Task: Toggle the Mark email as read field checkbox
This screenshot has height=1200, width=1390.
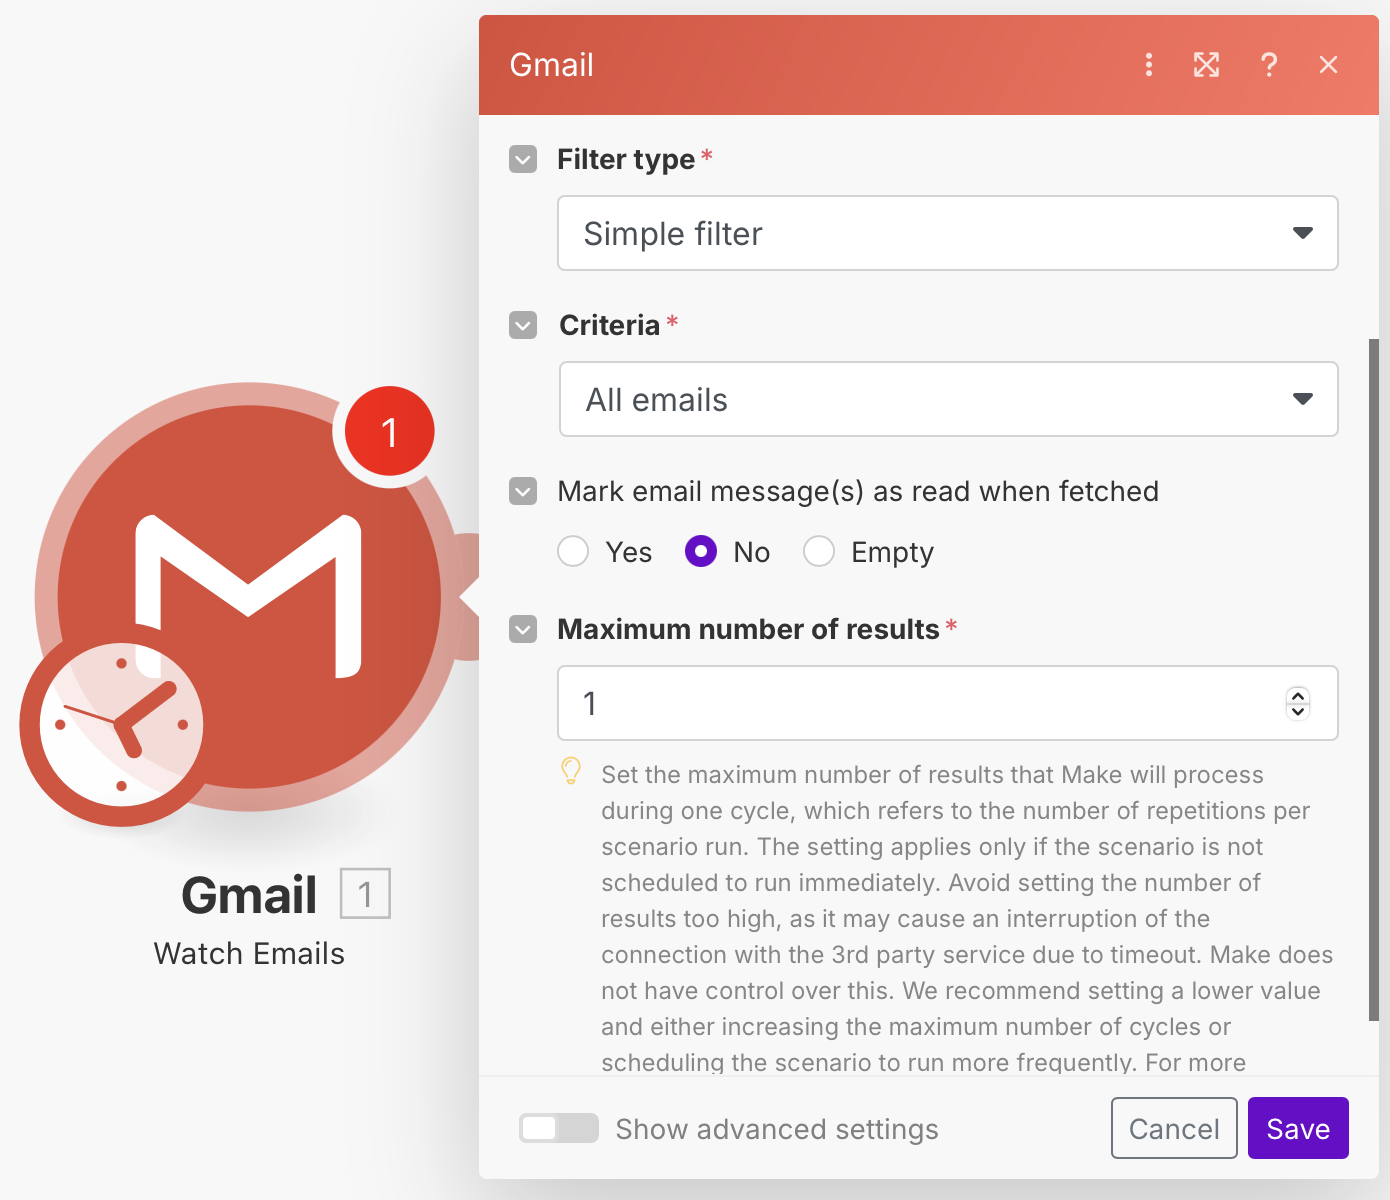Action: click(523, 491)
